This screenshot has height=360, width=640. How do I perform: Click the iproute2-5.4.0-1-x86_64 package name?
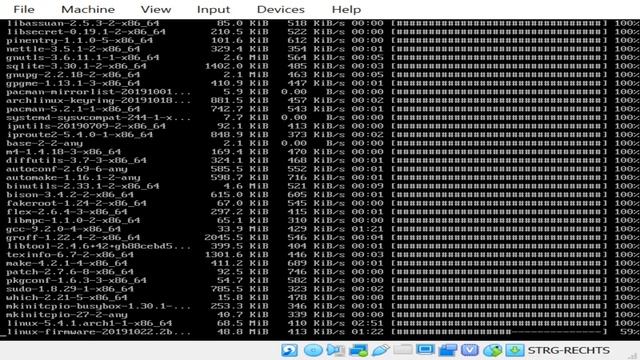tap(80, 135)
